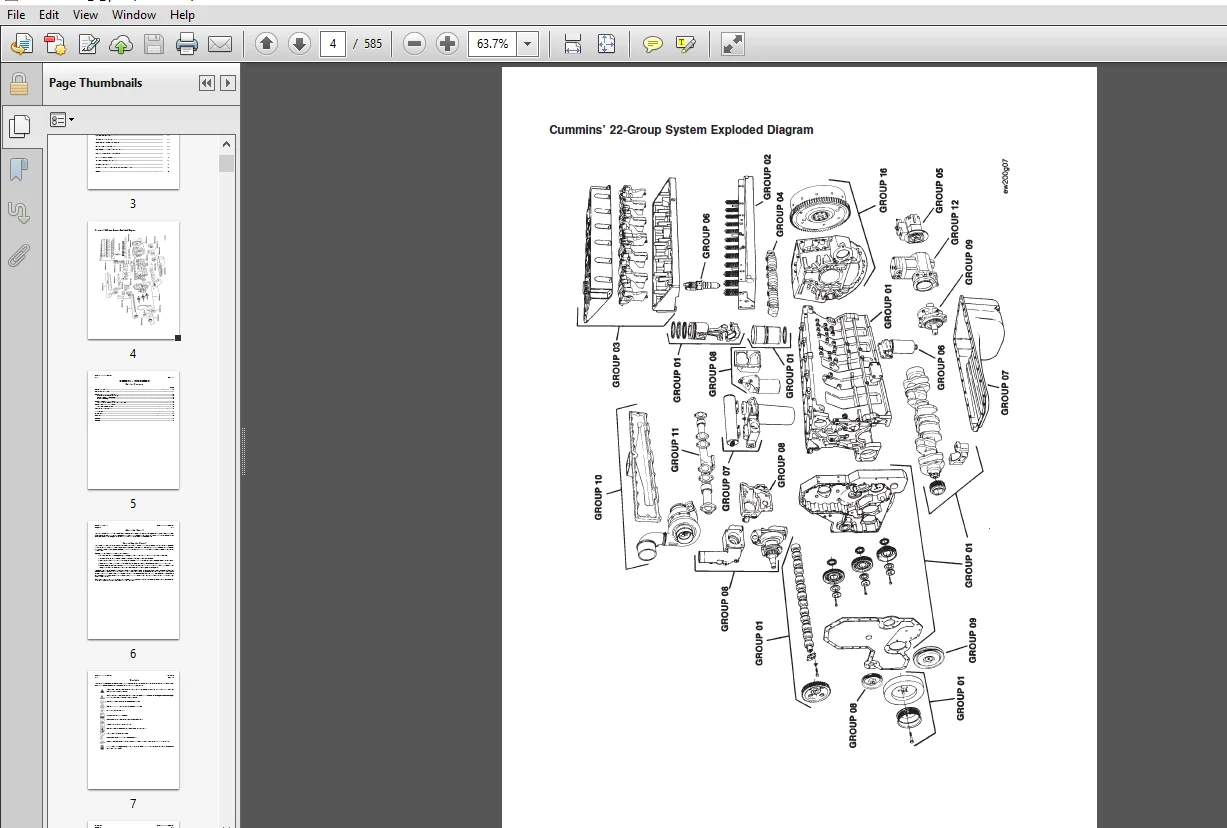Open the View menu

point(86,15)
